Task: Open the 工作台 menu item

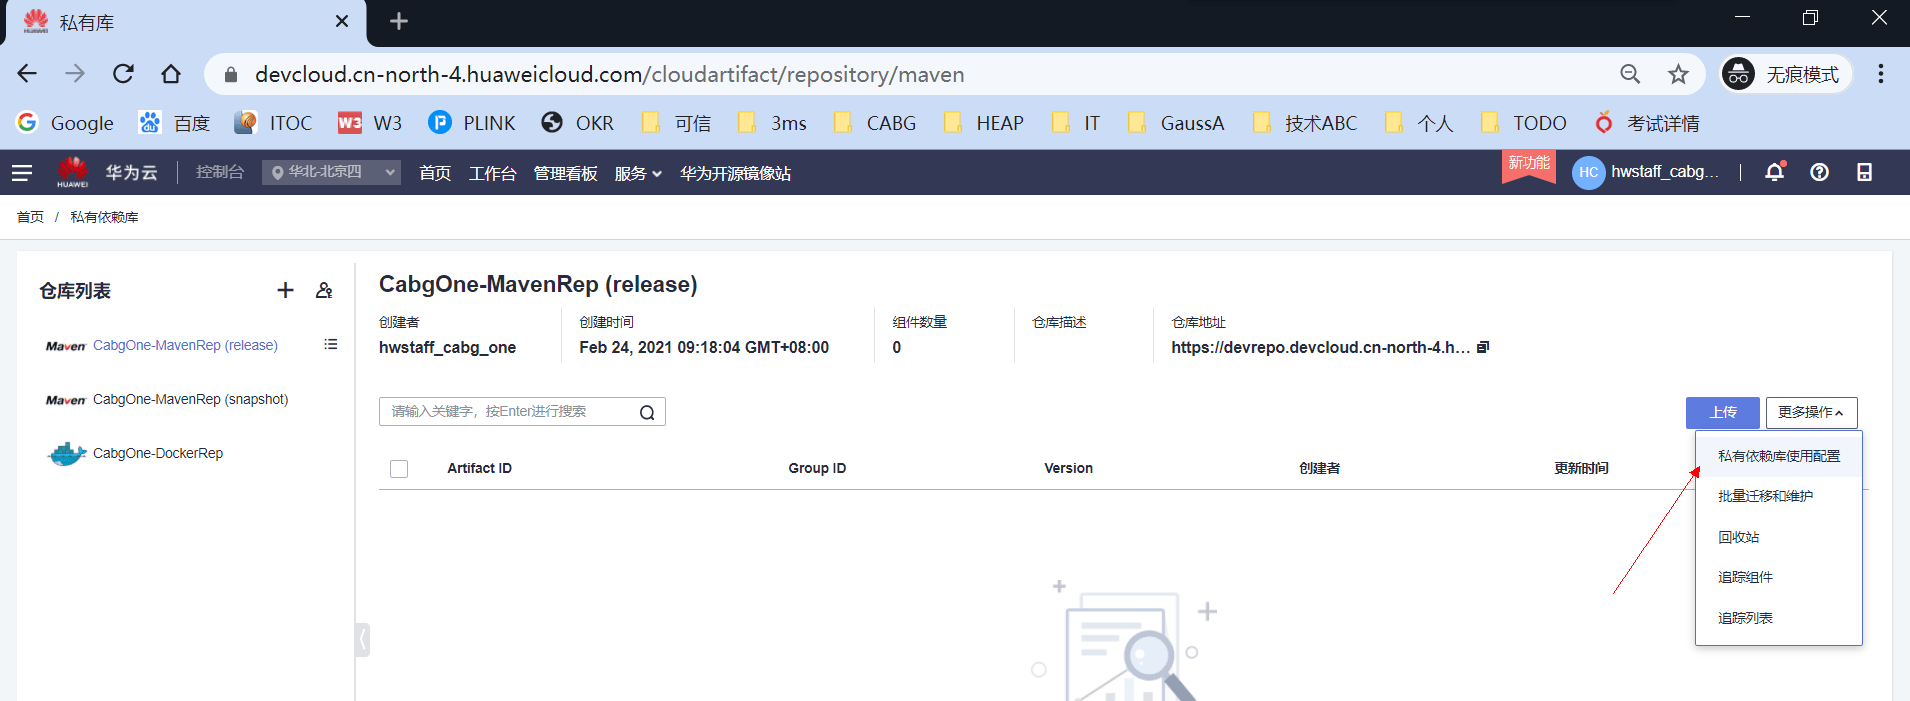Action: pos(493,173)
